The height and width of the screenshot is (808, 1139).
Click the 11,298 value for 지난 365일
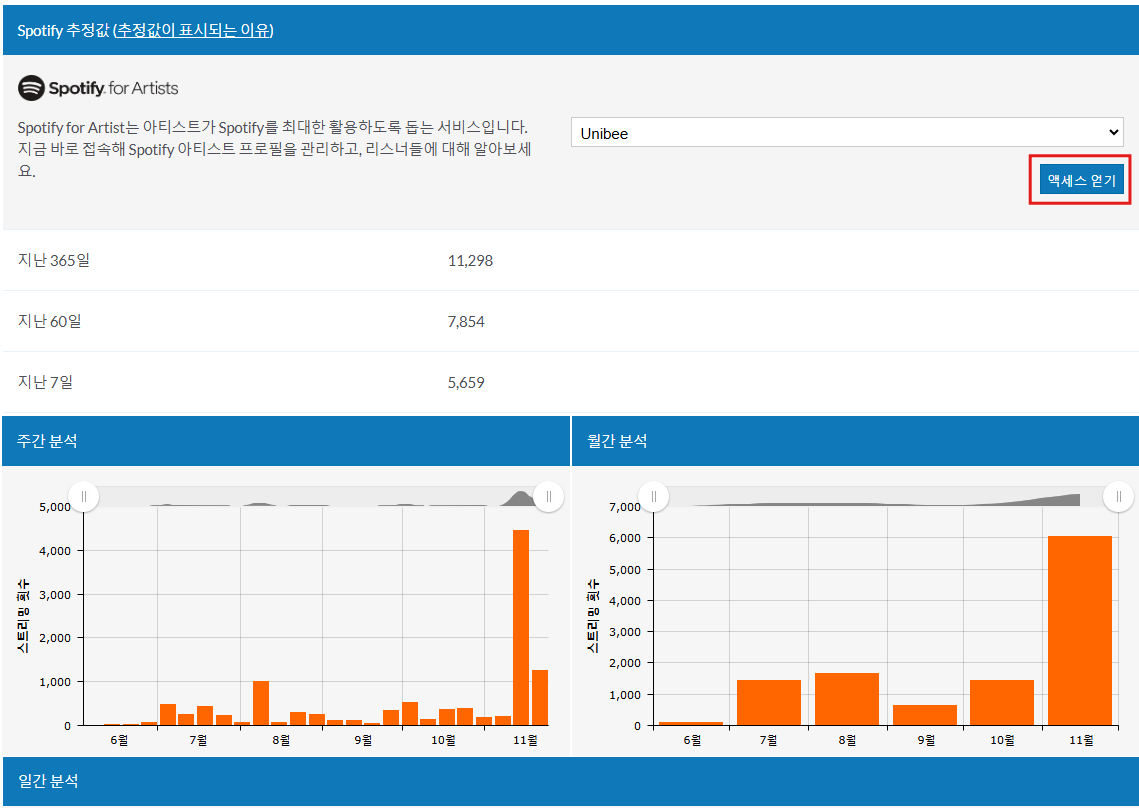pos(470,260)
